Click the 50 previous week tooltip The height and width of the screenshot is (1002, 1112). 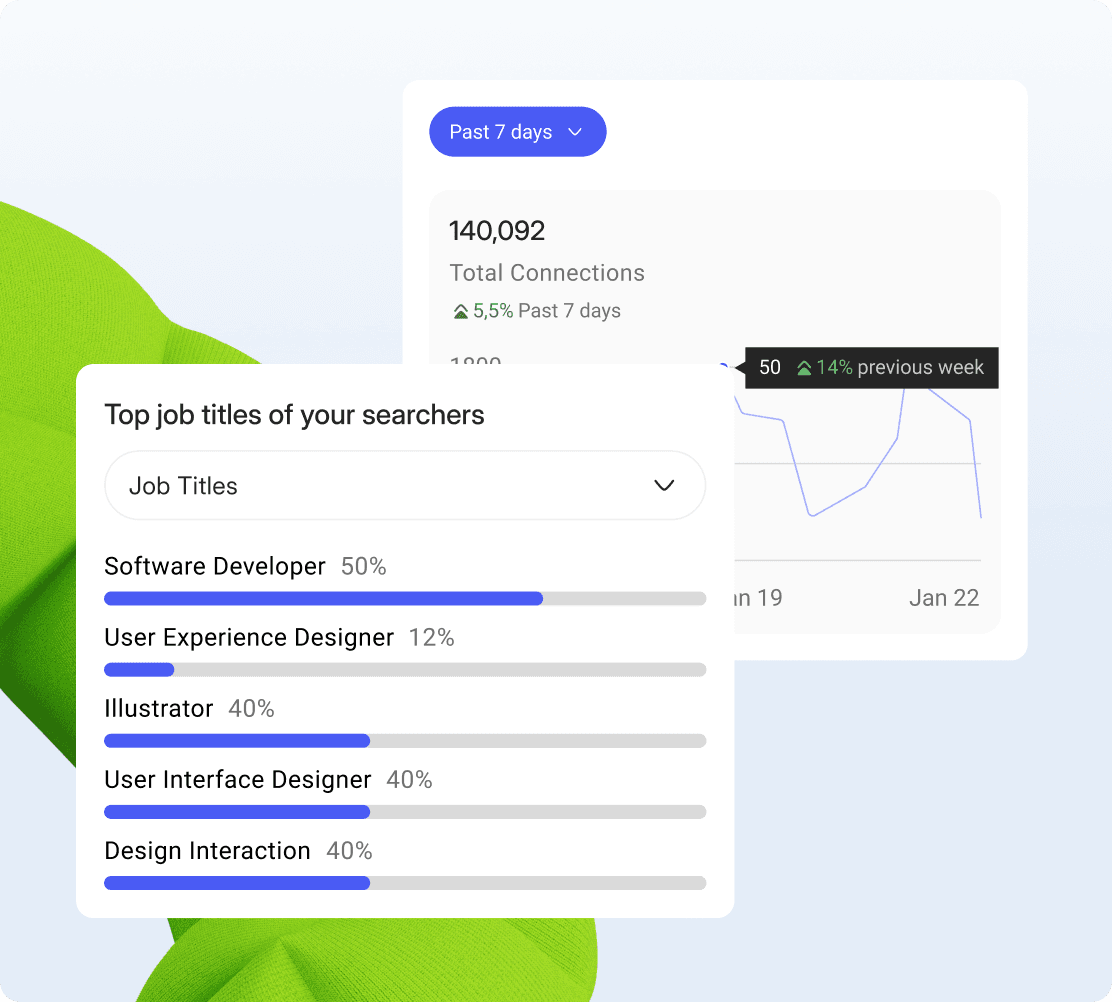870,367
